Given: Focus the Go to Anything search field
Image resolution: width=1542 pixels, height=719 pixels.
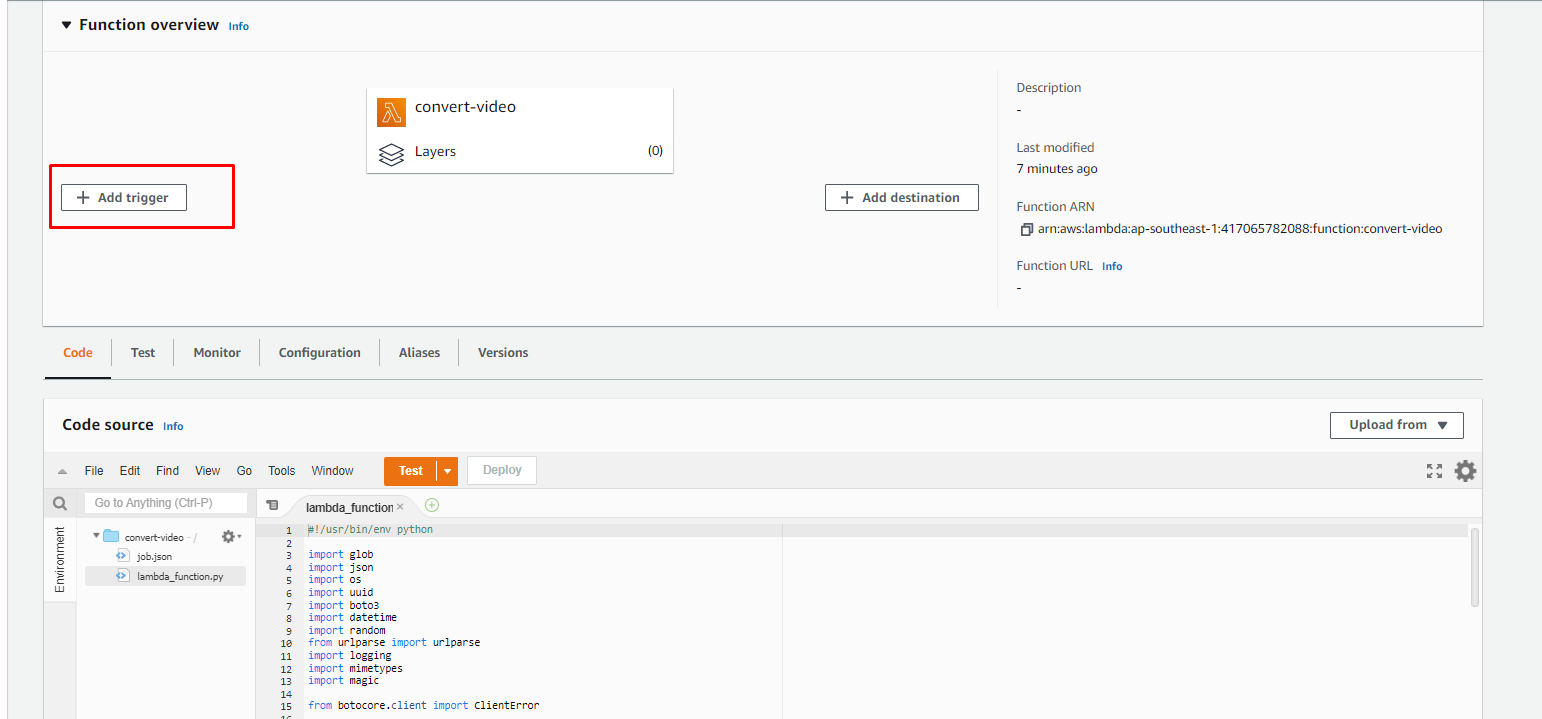Looking at the screenshot, I should tap(165, 503).
